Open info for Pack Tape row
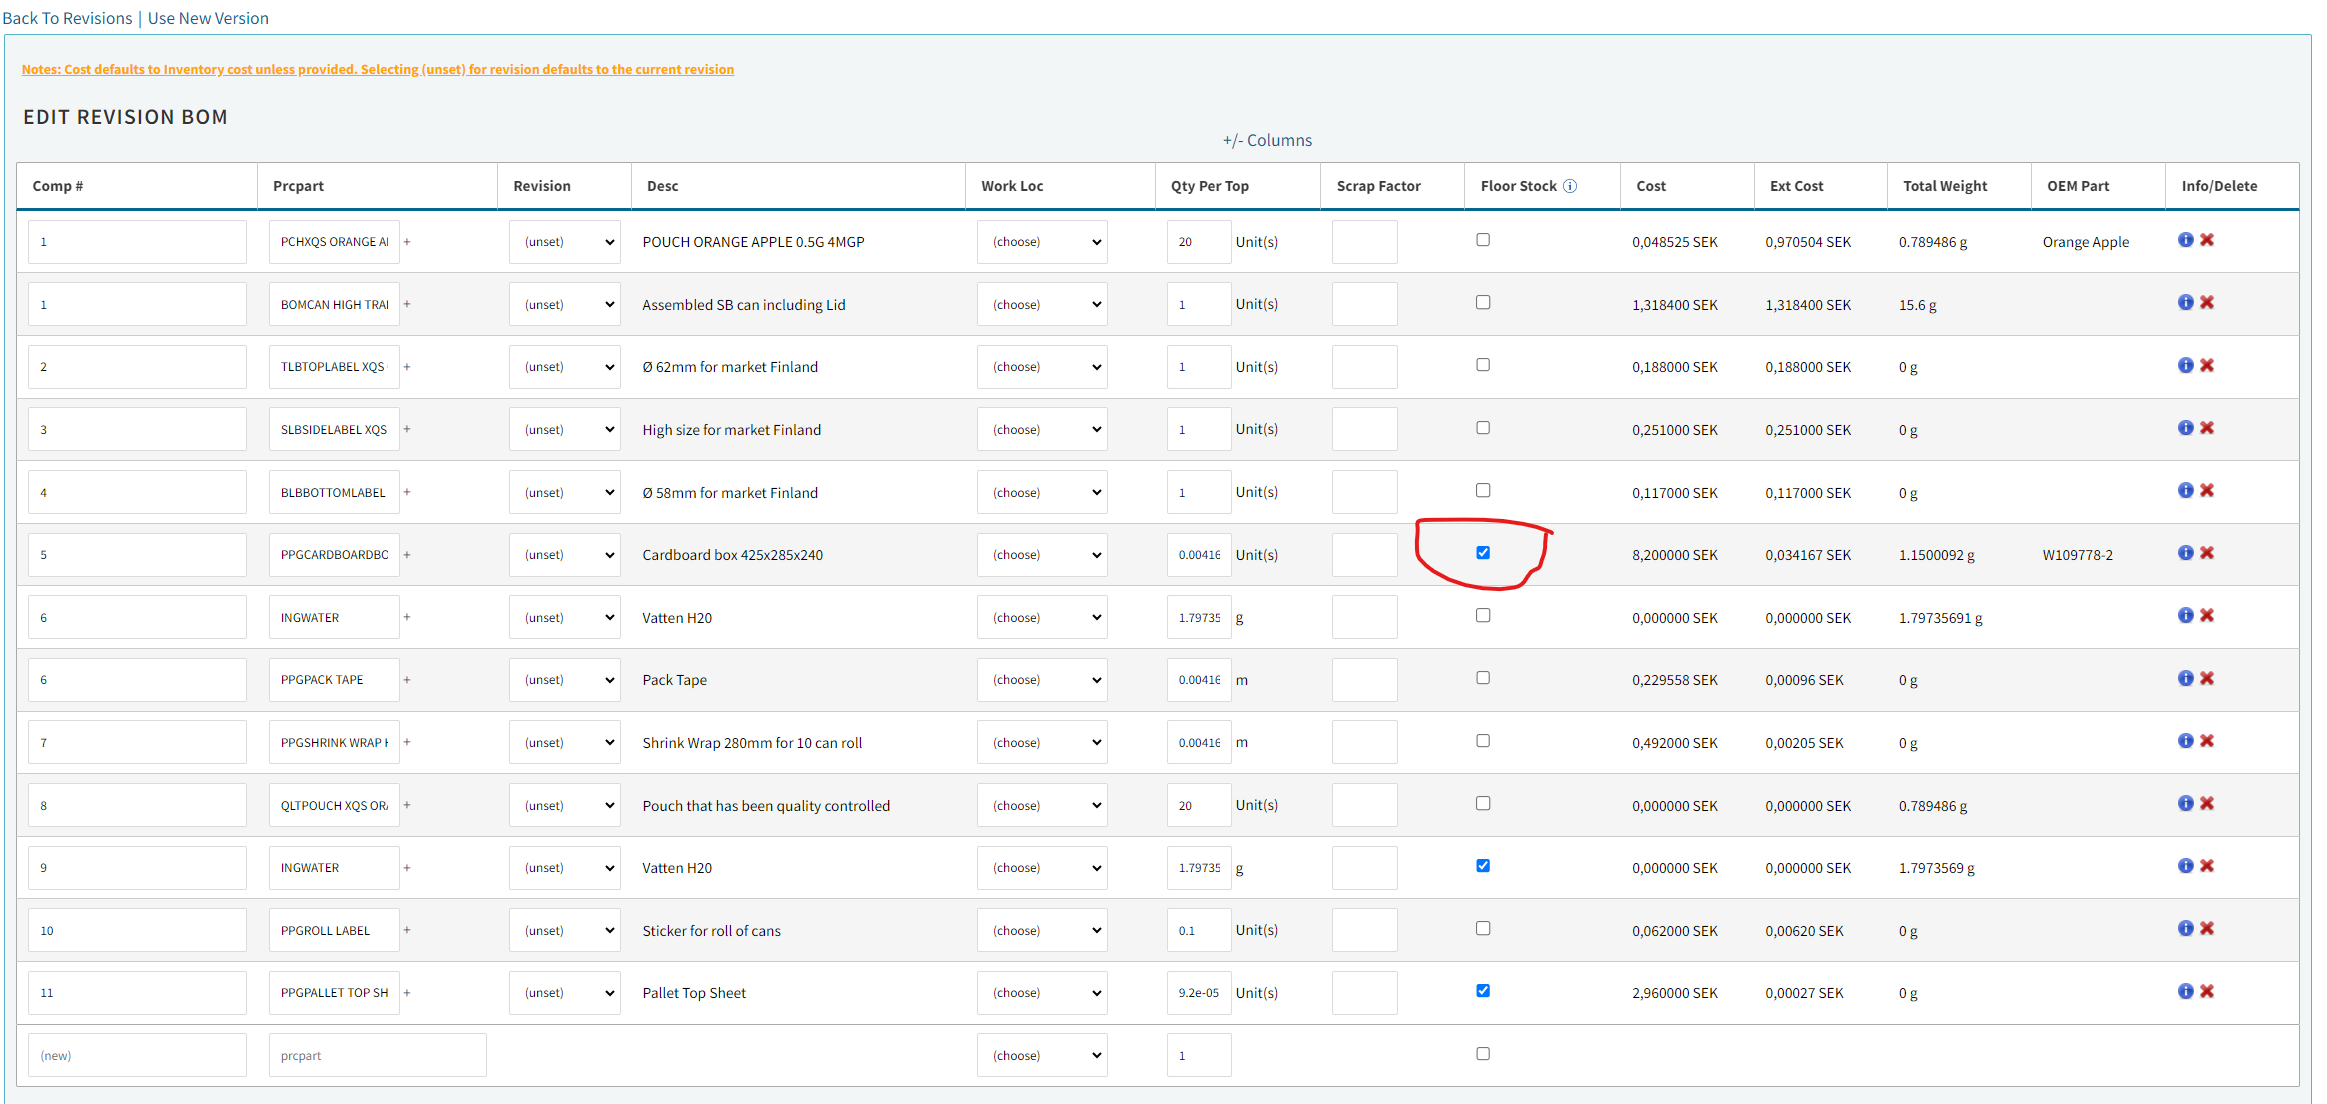 click(x=2185, y=678)
